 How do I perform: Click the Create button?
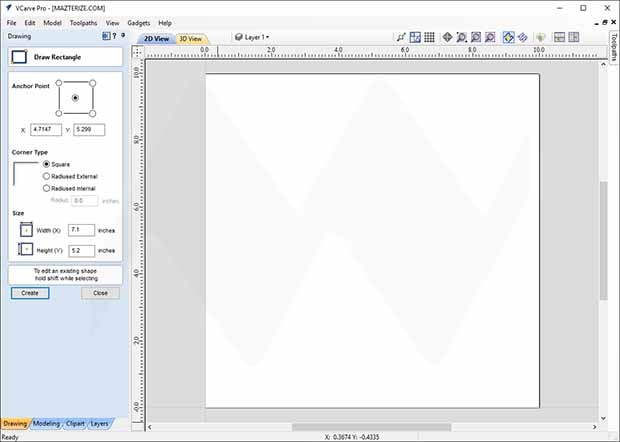pyautogui.click(x=30, y=293)
